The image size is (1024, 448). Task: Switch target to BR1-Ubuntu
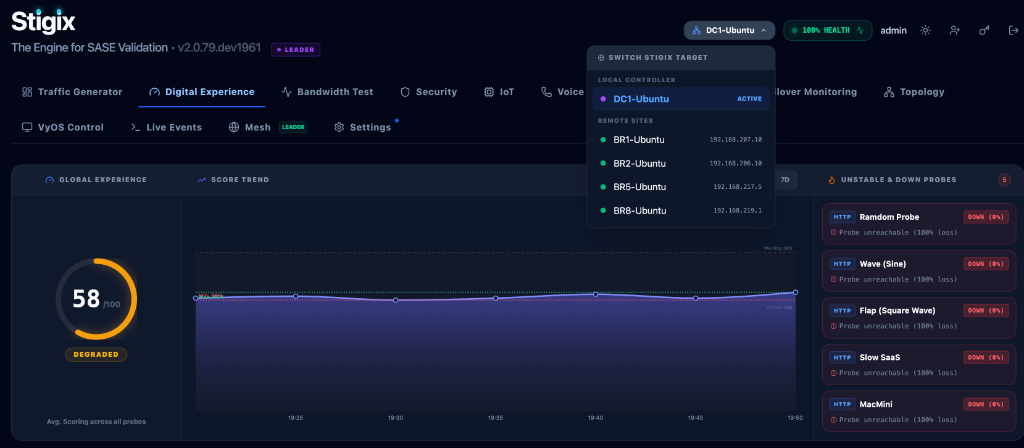click(681, 140)
